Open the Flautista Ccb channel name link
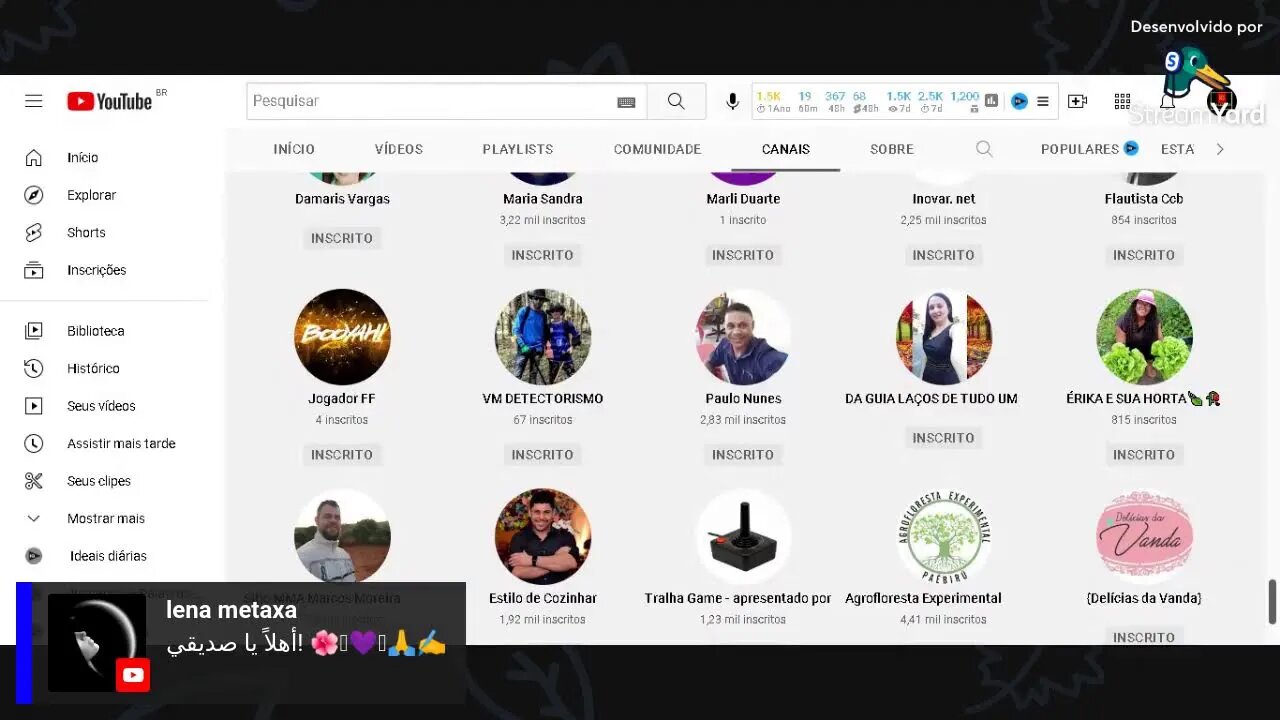The height and width of the screenshot is (720, 1280). pyautogui.click(x=1144, y=199)
